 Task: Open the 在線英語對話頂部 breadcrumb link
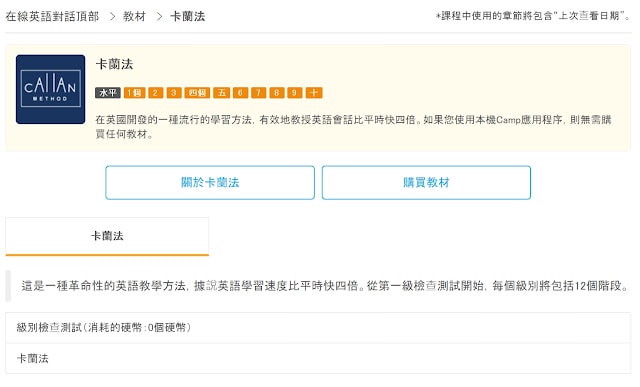pyautogui.click(x=52, y=16)
